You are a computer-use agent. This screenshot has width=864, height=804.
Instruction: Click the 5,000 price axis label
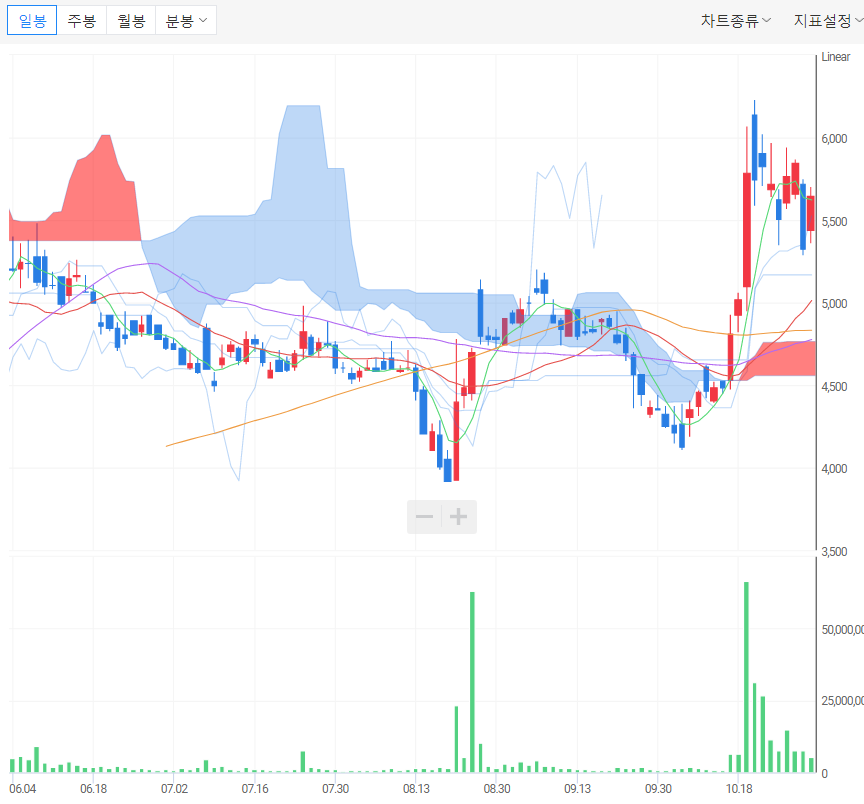[834, 304]
